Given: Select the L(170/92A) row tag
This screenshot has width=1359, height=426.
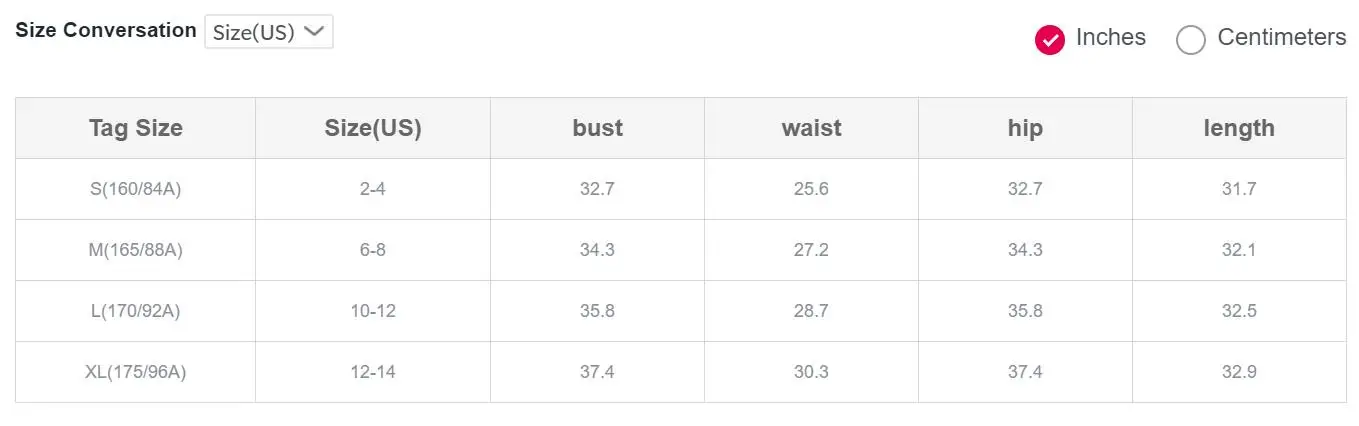Looking at the screenshot, I should 135,311.
